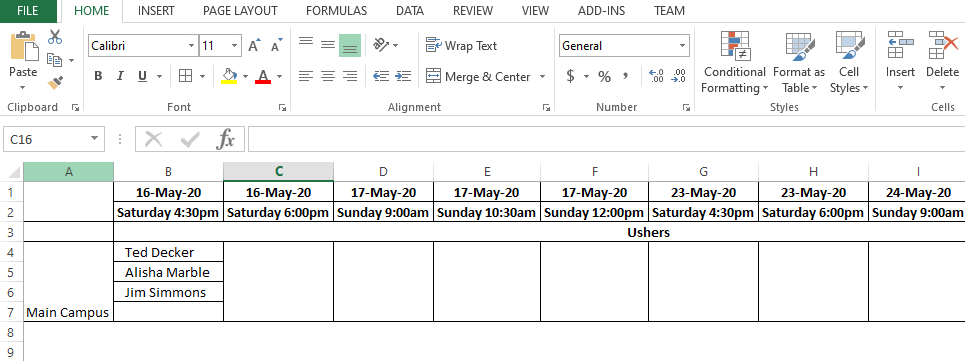Image resolution: width=965 pixels, height=361 pixels.
Task: Click Increase Decimal icon
Action: [x=657, y=76]
